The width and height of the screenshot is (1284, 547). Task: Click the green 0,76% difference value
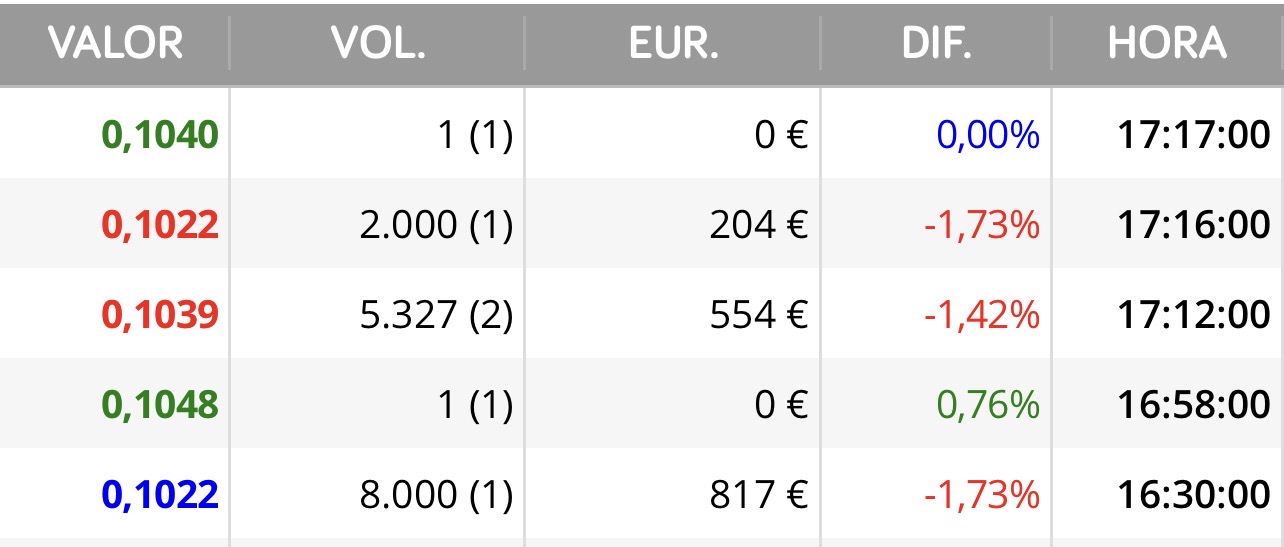(988, 405)
